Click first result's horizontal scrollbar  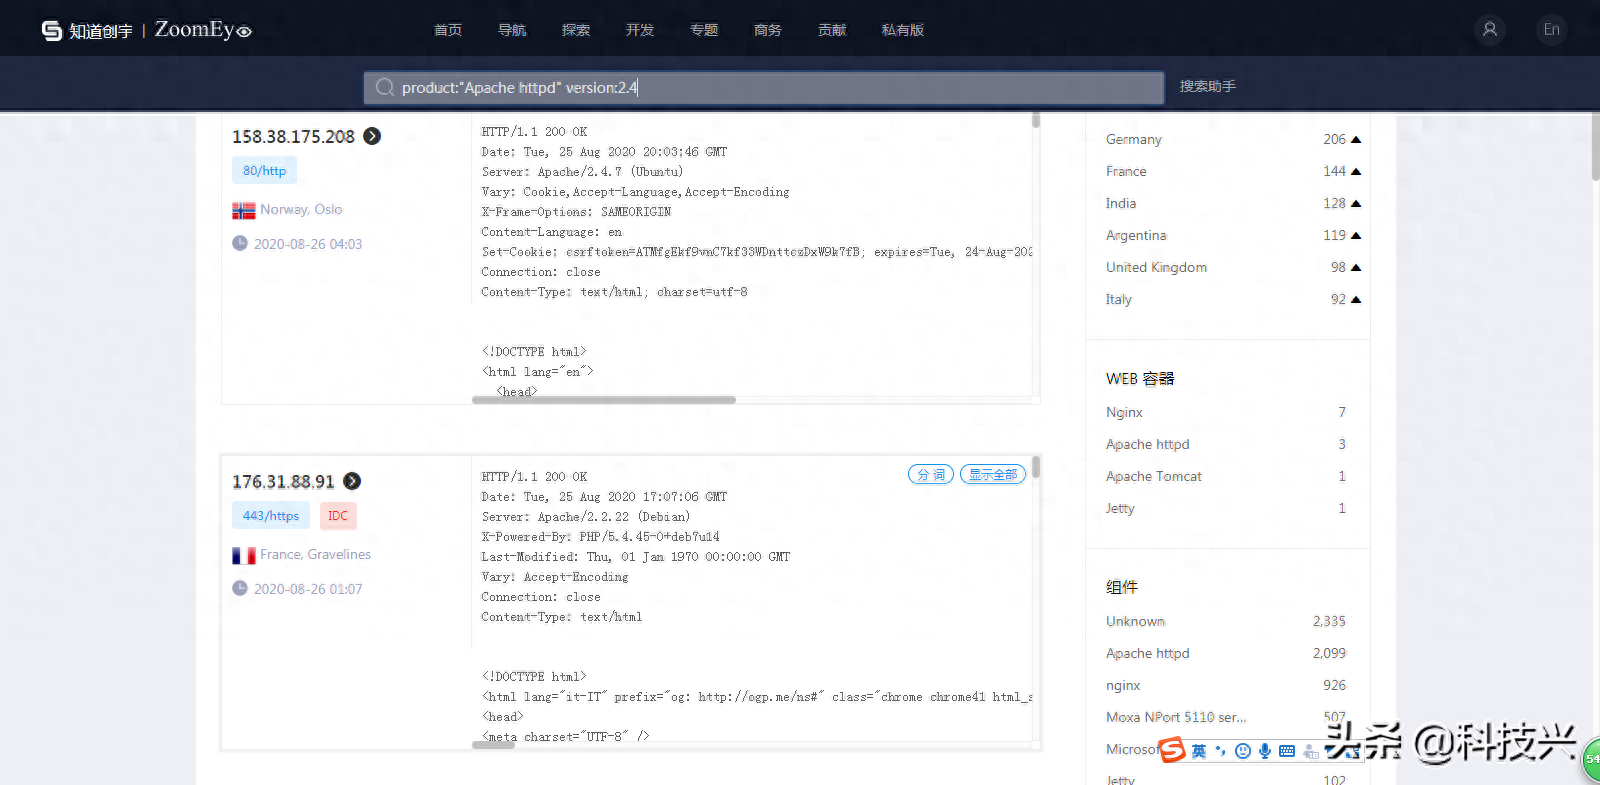pyautogui.click(x=604, y=400)
